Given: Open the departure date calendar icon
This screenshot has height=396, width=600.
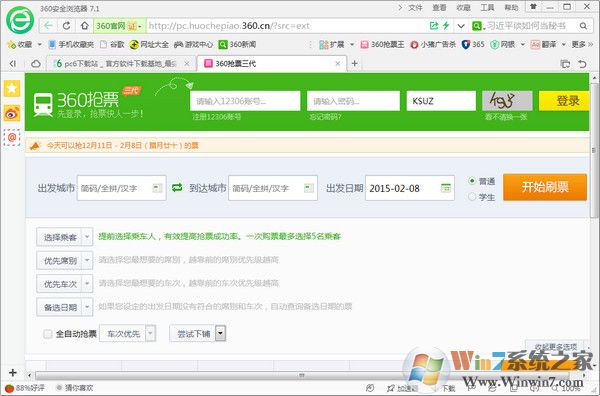Looking at the screenshot, I should pos(446,188).
